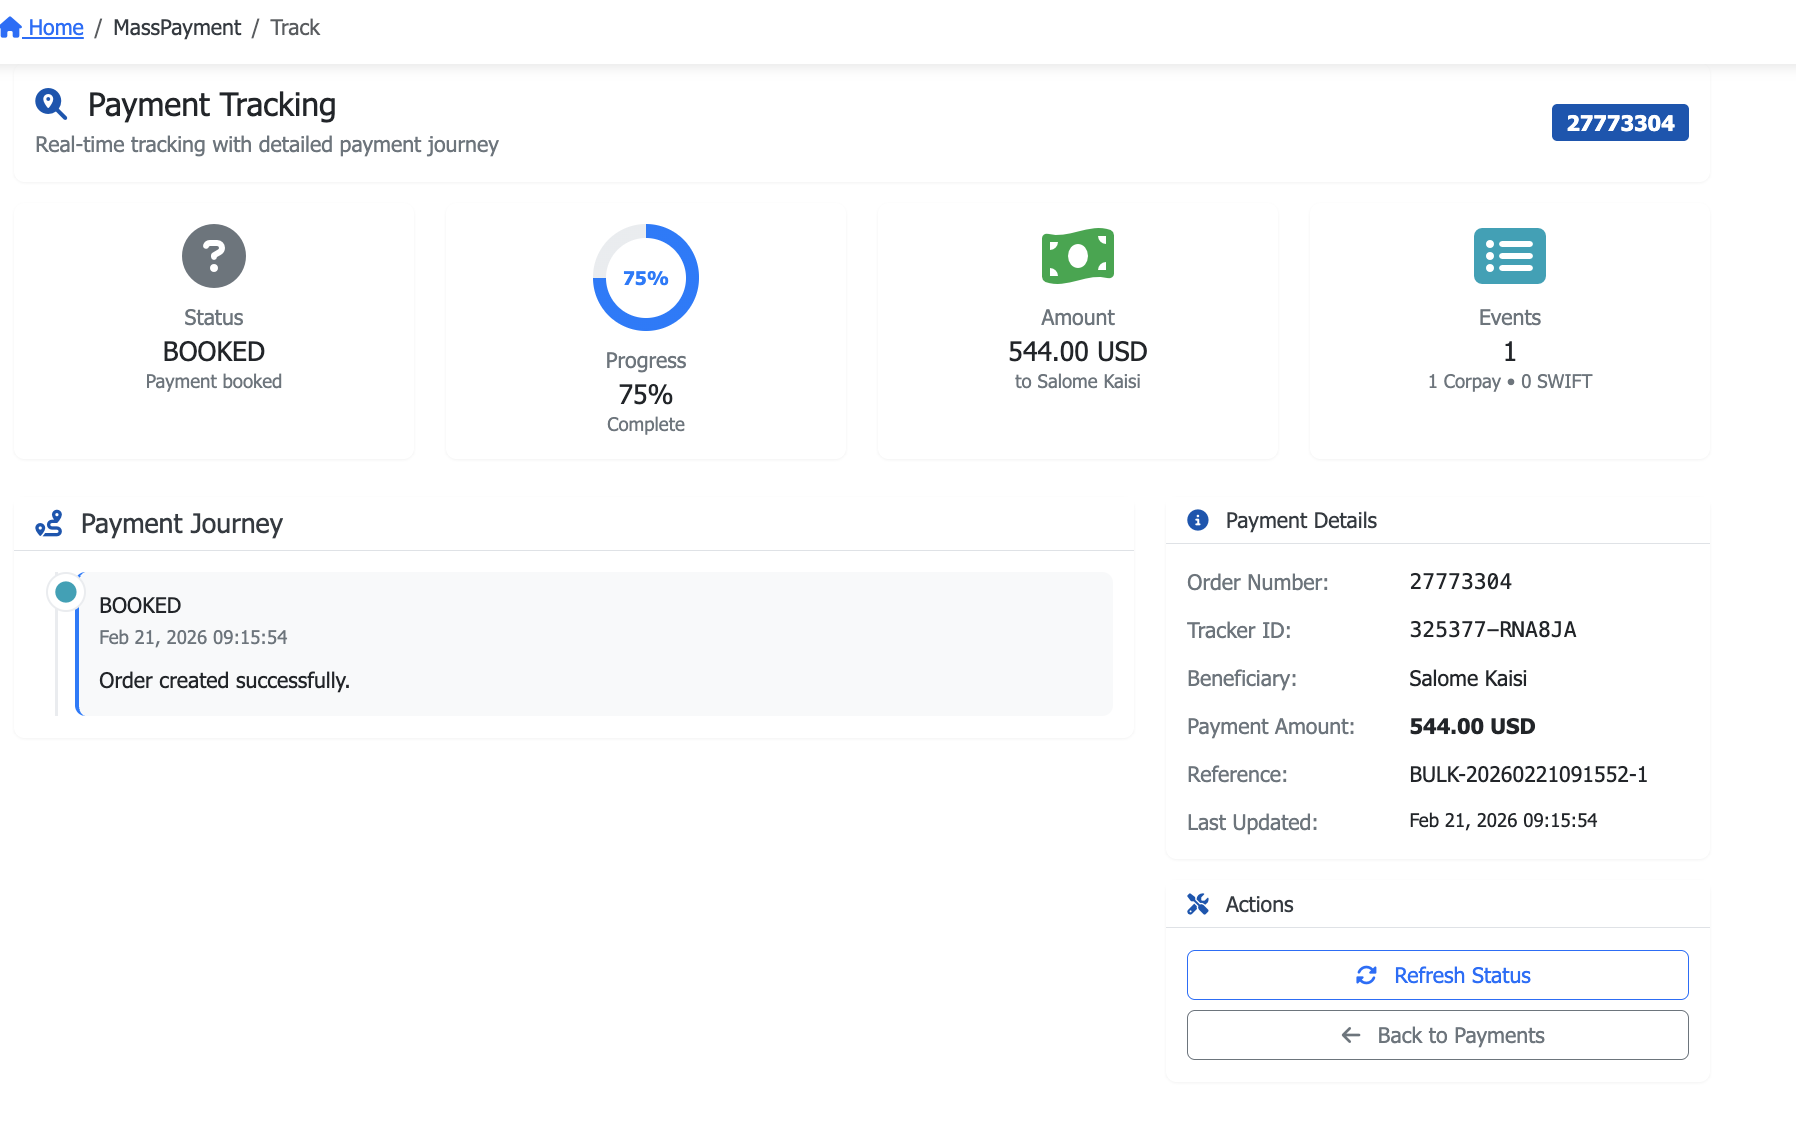Click the BOOKED journey event entry
The height and width of the screenshot is (1126, 1796).
pyautogui.click(x=594, y=643)
